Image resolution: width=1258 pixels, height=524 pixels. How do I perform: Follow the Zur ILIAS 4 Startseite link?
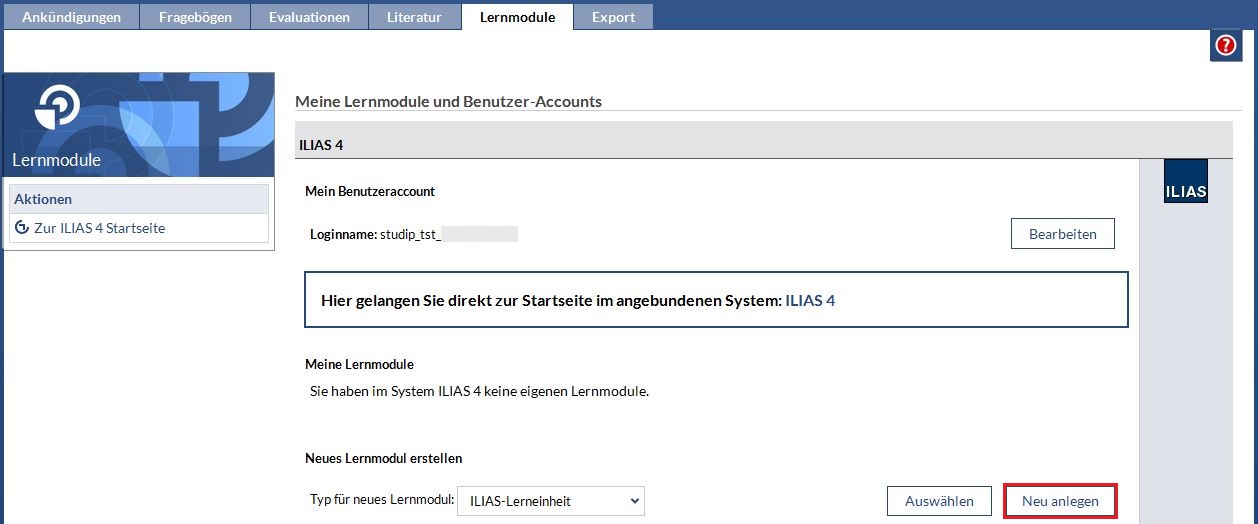99,228
